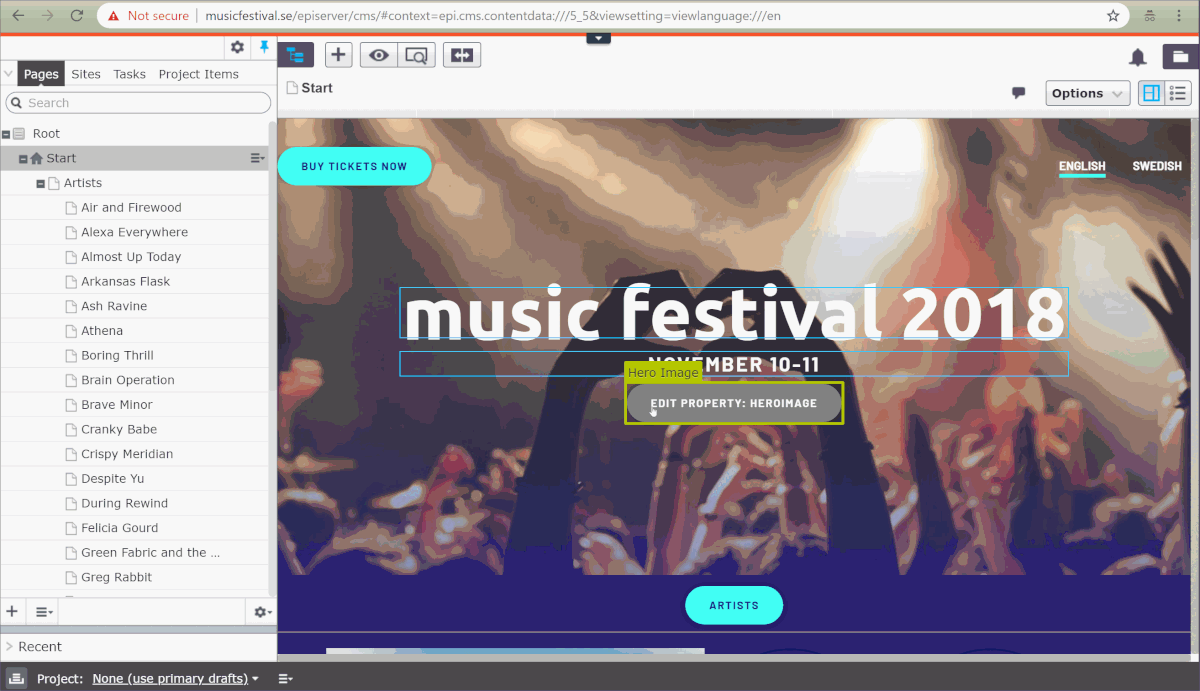Open the Options dropdown

coord(1087,93)
